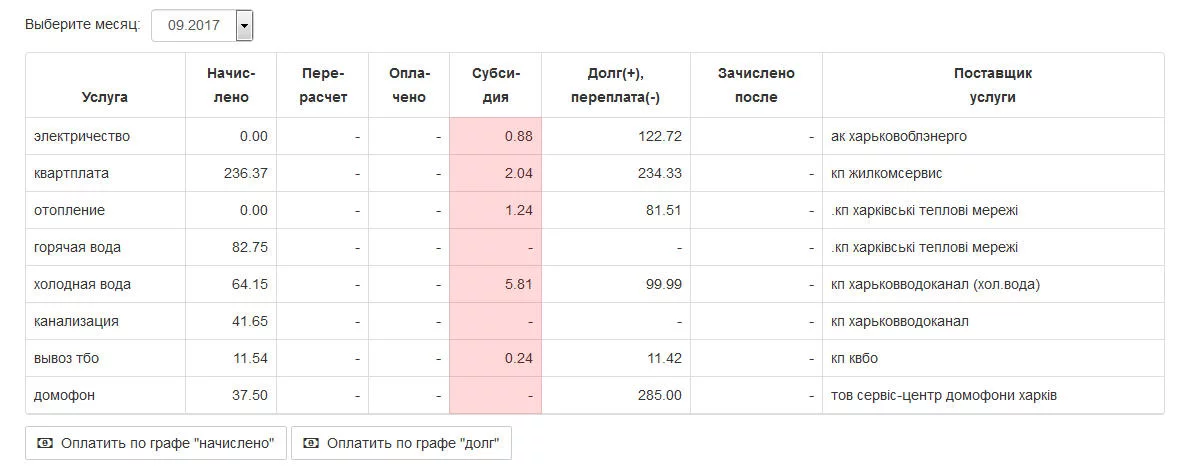The width and height of the screenshot is (1191, 468).
Task: Click supplier кп жилкомсервис
Action: (x=886, y=173)
